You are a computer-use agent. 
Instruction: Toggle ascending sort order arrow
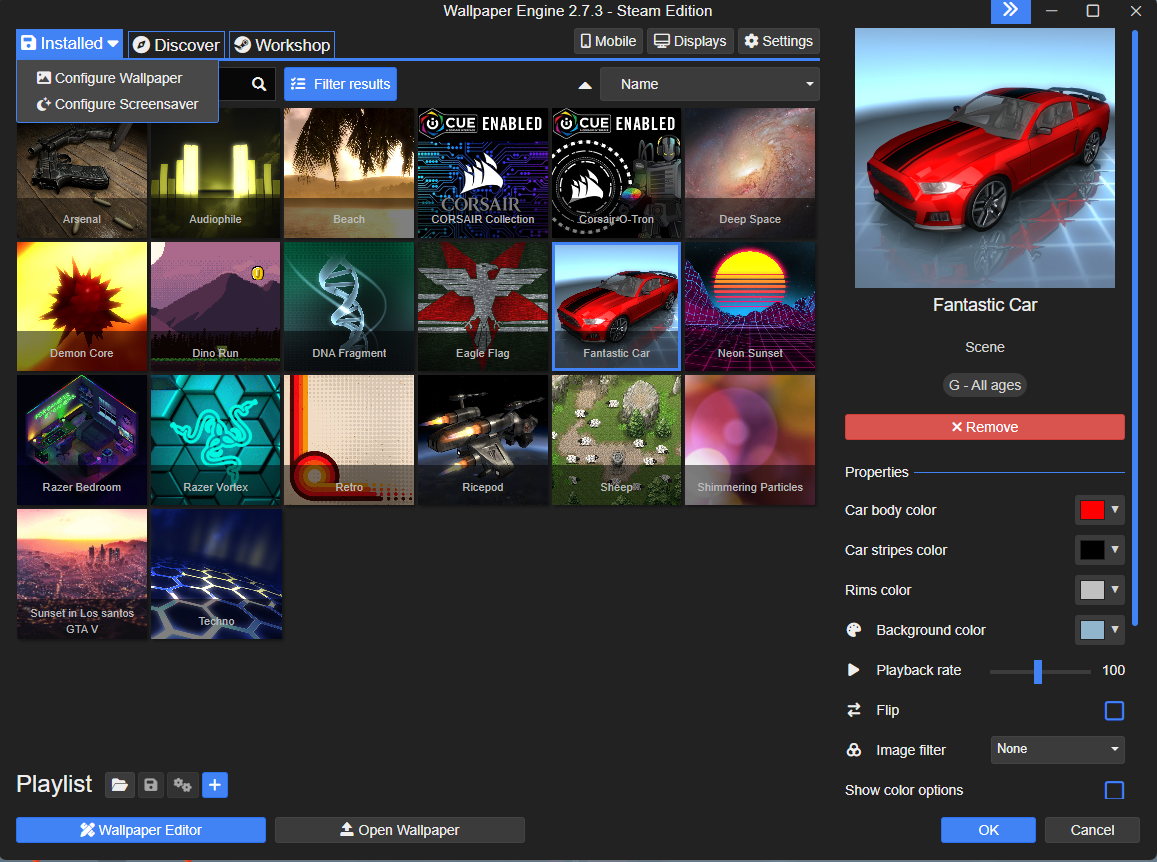pos(585,85)
